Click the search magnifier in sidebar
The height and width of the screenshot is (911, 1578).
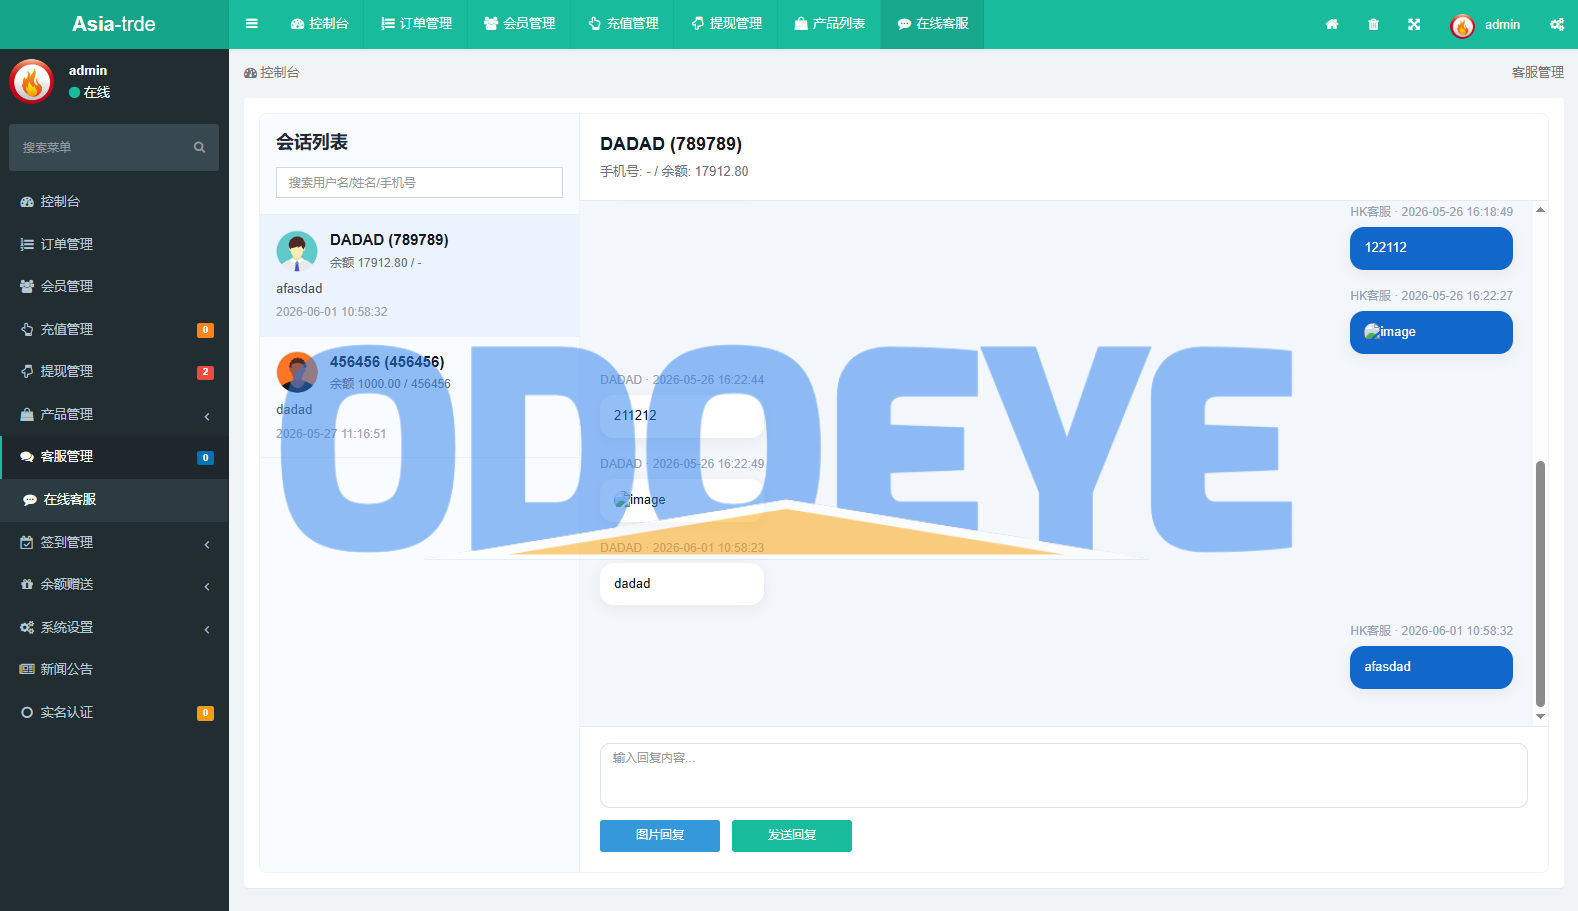(x=199, y=147)
